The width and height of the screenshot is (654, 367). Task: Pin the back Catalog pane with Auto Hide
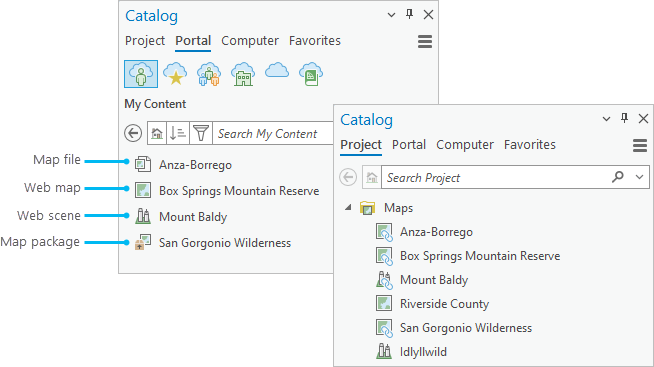[410, 15]
